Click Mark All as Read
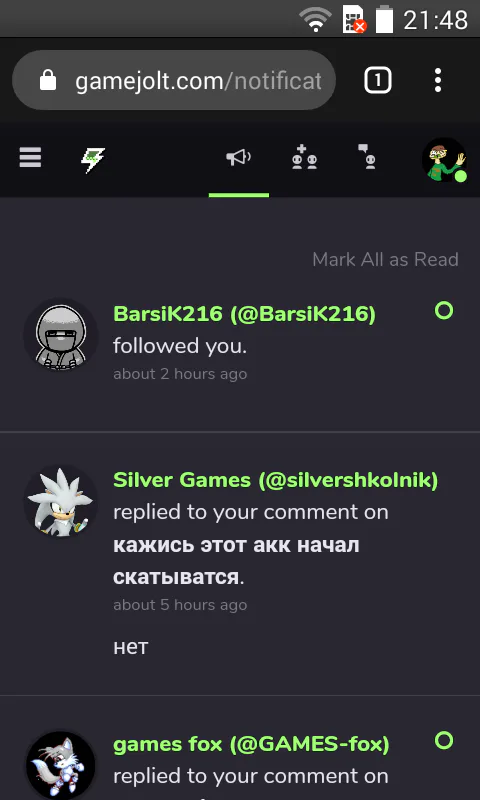 click(x=385, y=259)
